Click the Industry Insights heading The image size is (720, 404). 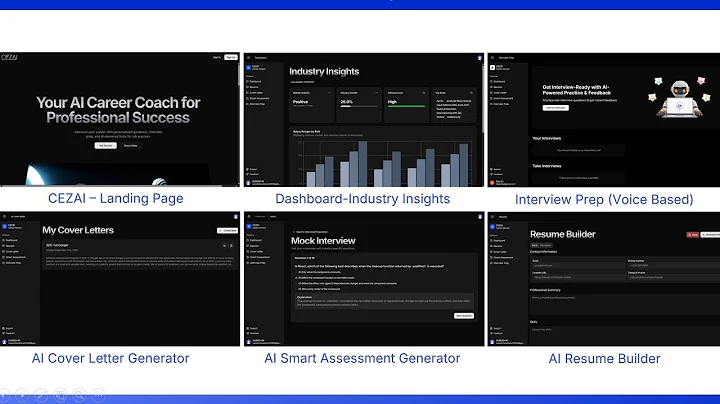[x=324, y=72]
